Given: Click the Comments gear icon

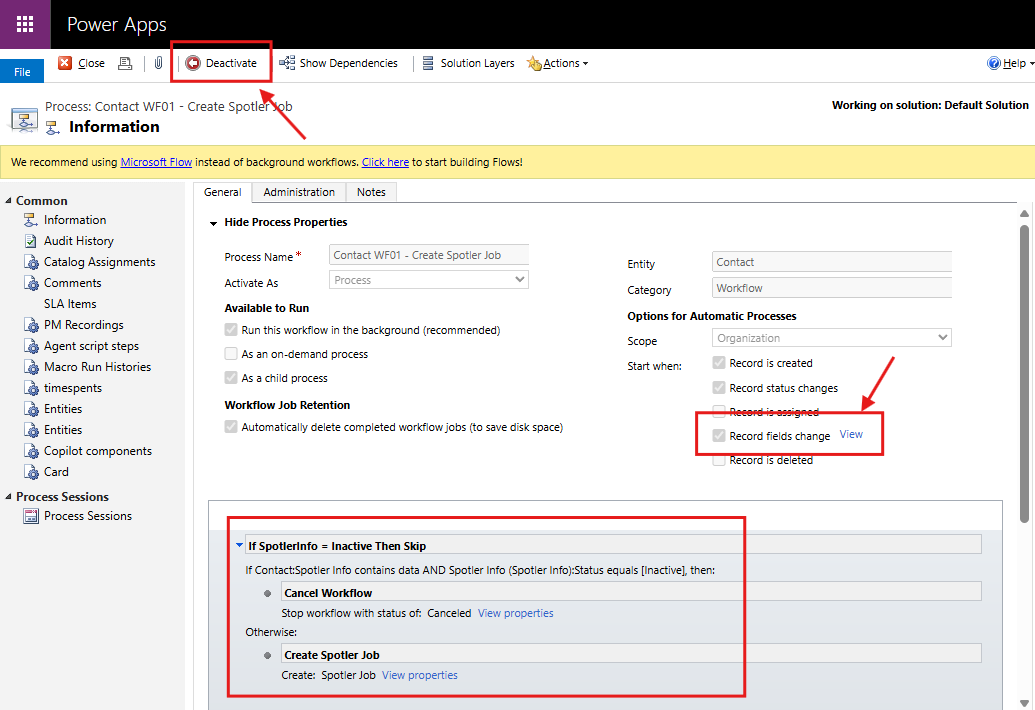Looking at the screenshot, I should point(31,283).
